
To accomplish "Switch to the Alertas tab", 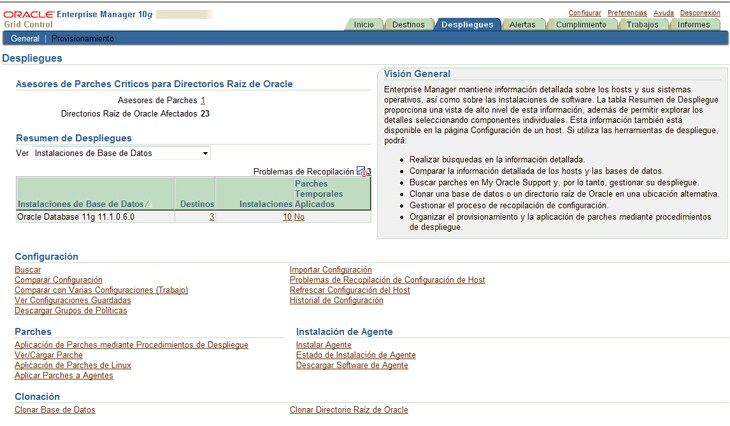I will pos(522,24).
